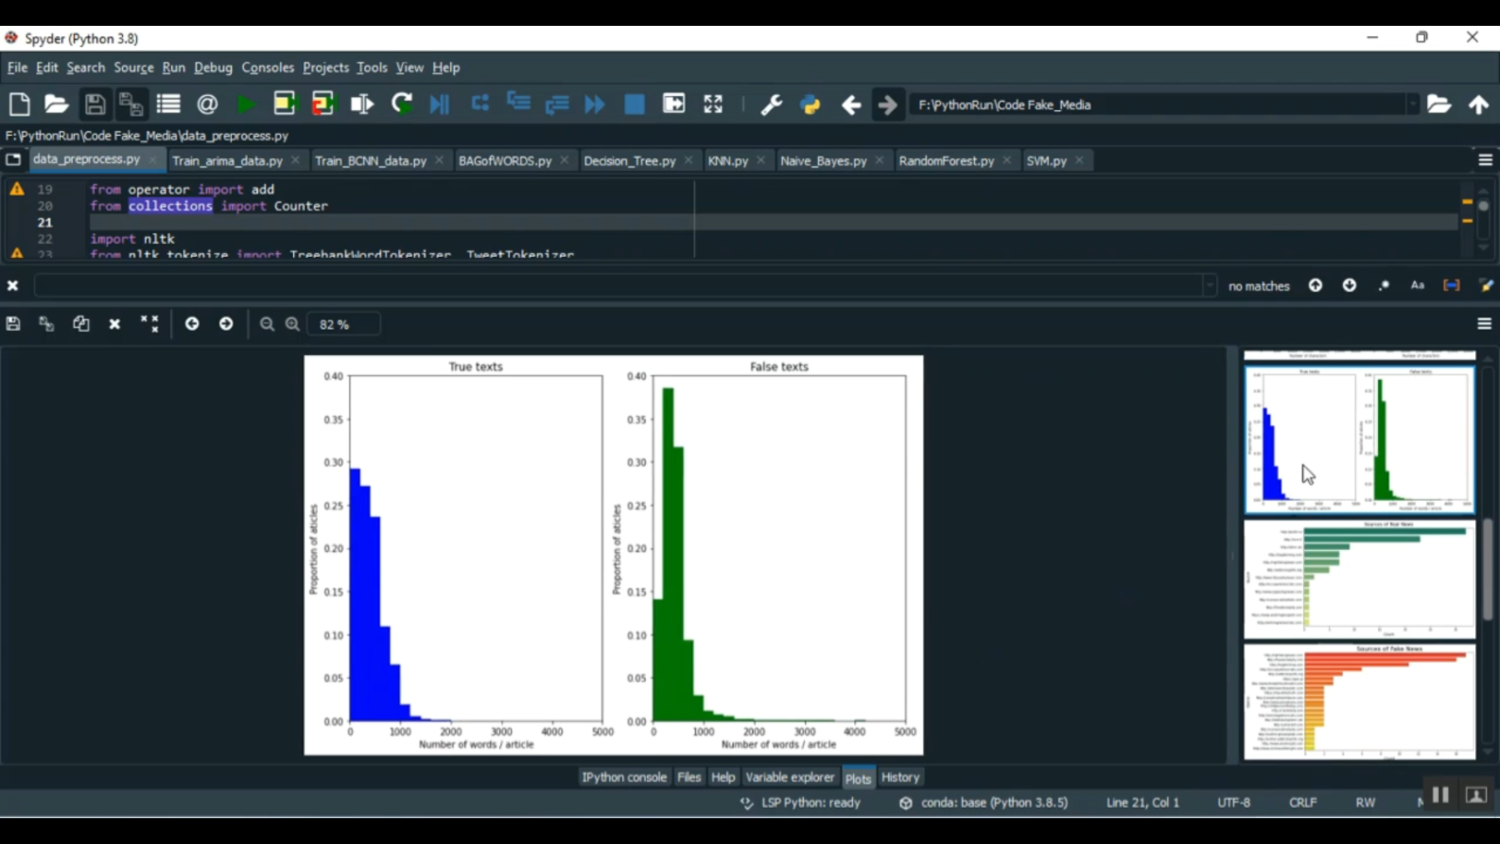Run the current file with green play
Screen dimensions: 1500x844
point(245,104)
